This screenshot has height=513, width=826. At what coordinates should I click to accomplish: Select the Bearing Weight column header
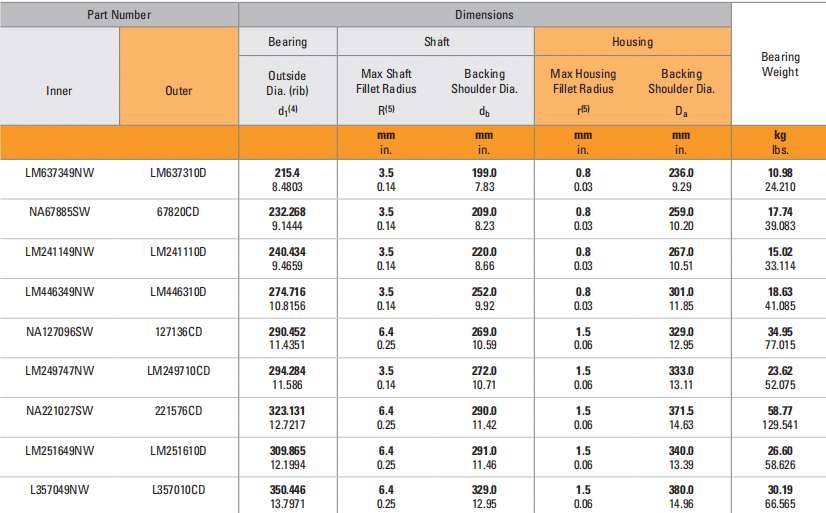tap(779, 65)
